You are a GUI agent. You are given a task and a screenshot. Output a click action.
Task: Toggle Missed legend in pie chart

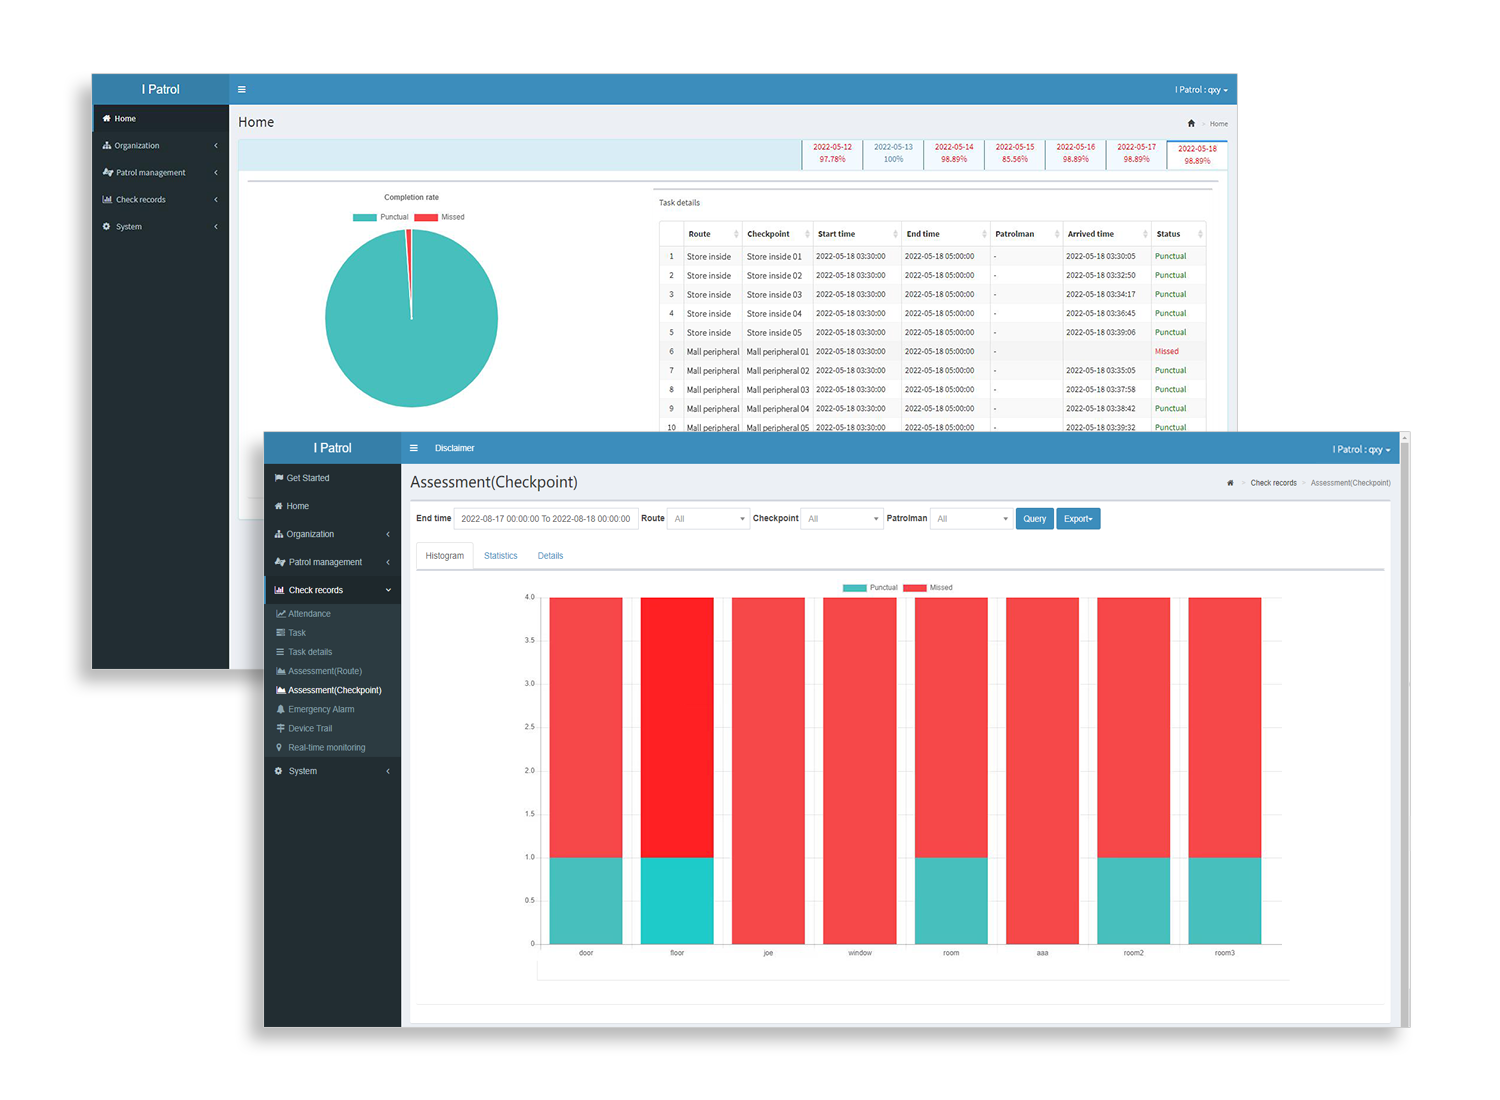pyautogui.click(x=440, y=217)
